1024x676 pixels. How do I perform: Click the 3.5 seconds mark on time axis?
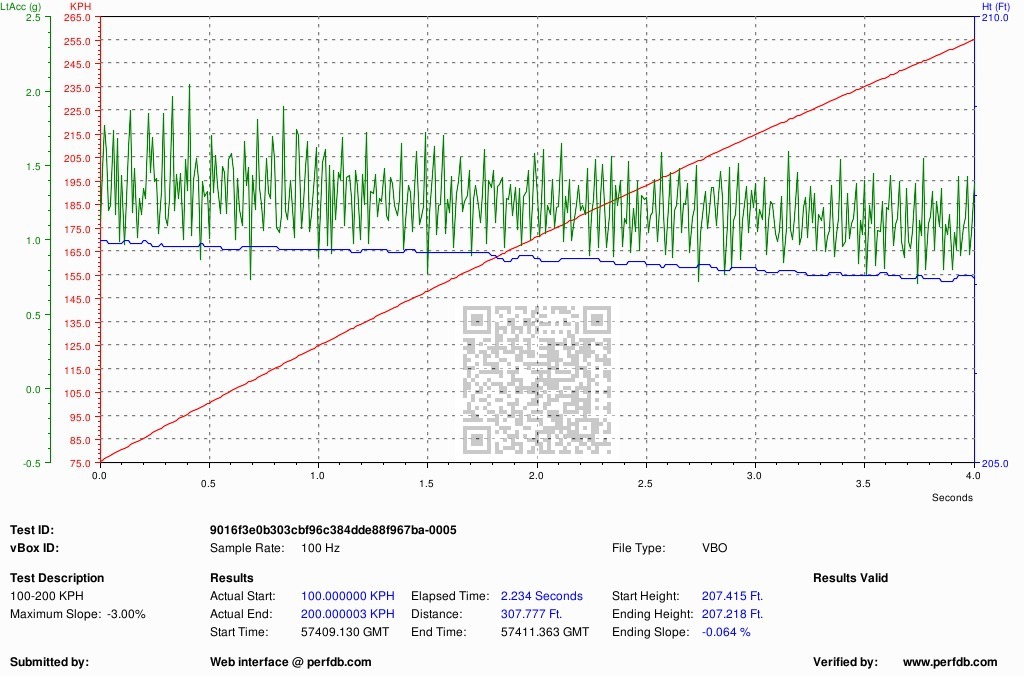pos(863,478)
